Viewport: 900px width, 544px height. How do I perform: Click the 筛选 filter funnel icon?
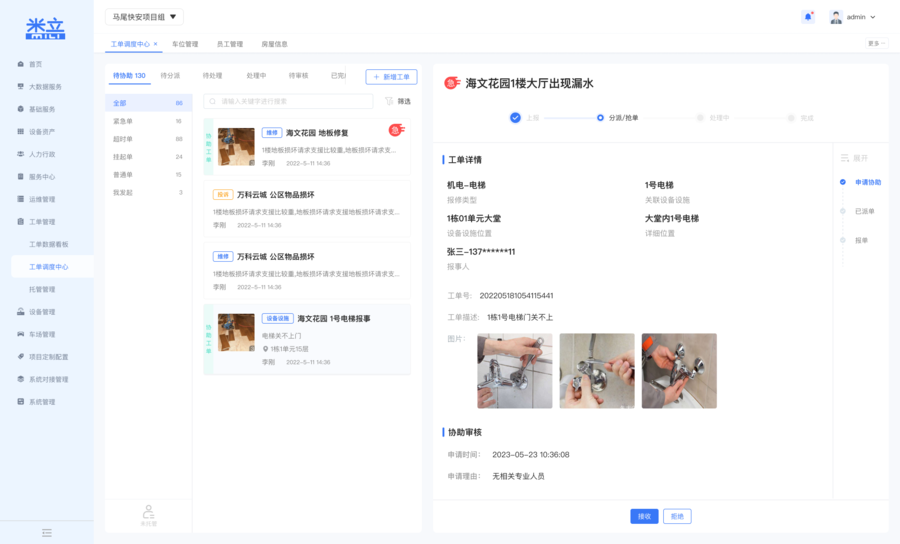click(x=389, y=101)
